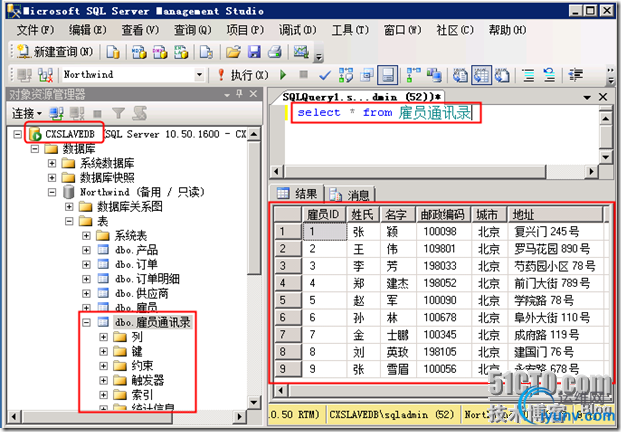This screenshot has height=432, width=621.
Task: Click the Execute (执行) button
Action: pos(244,75)
